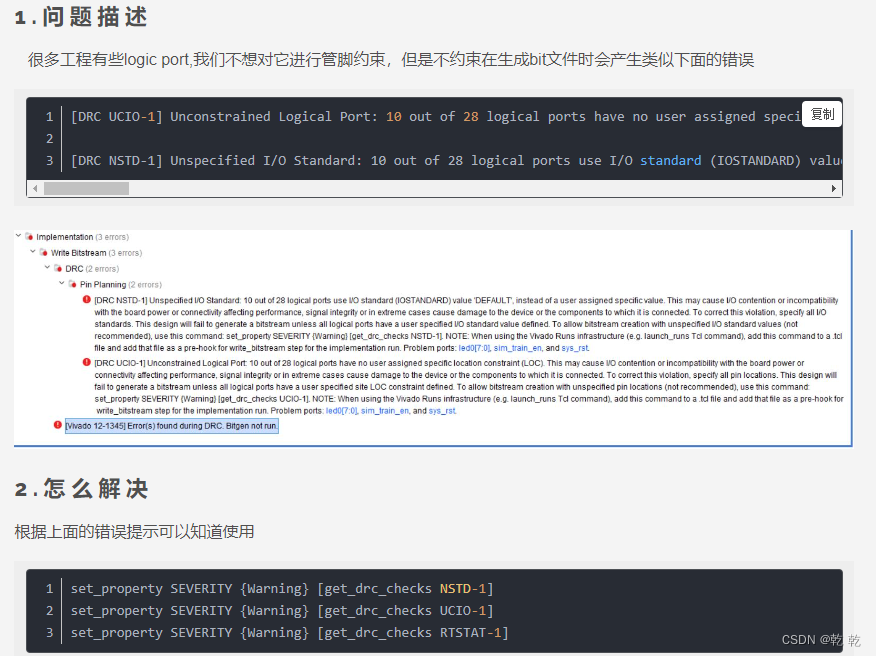Open sys_rst link in NSTD-1 message

click(575, 348)
